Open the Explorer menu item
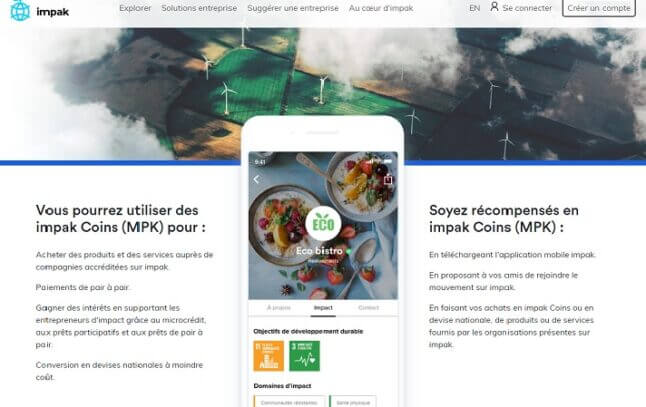Screen dimensions: 646x407 click(135, 8)
